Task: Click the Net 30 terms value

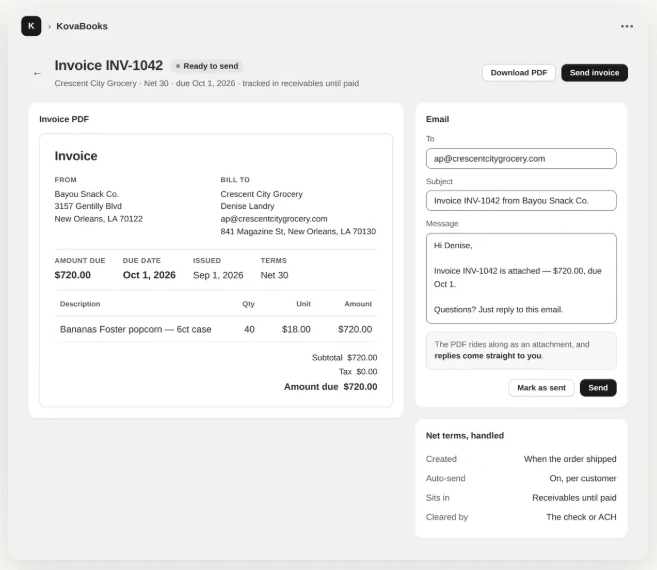Action: [274, 275]
